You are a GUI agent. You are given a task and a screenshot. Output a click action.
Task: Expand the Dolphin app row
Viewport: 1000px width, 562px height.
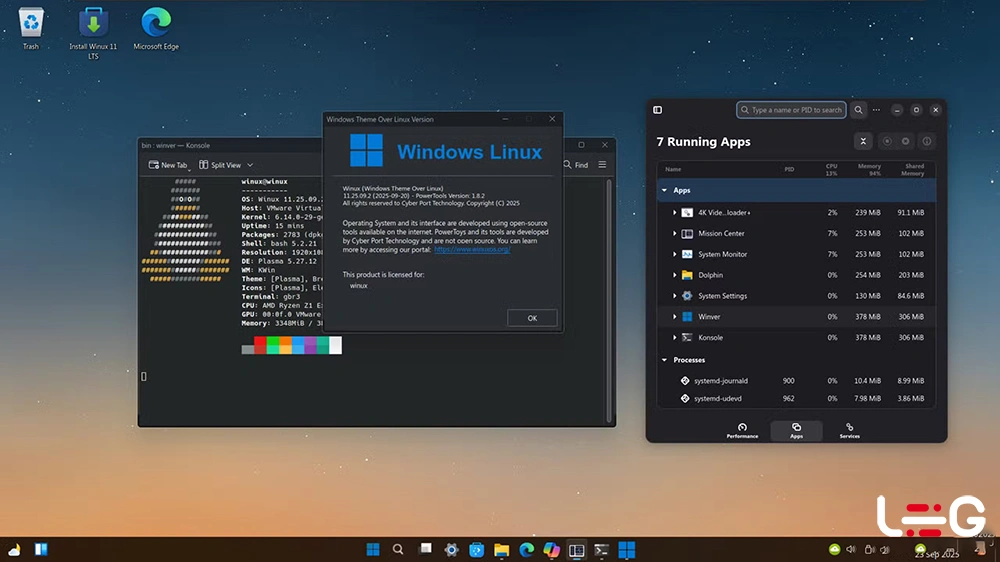675,275
